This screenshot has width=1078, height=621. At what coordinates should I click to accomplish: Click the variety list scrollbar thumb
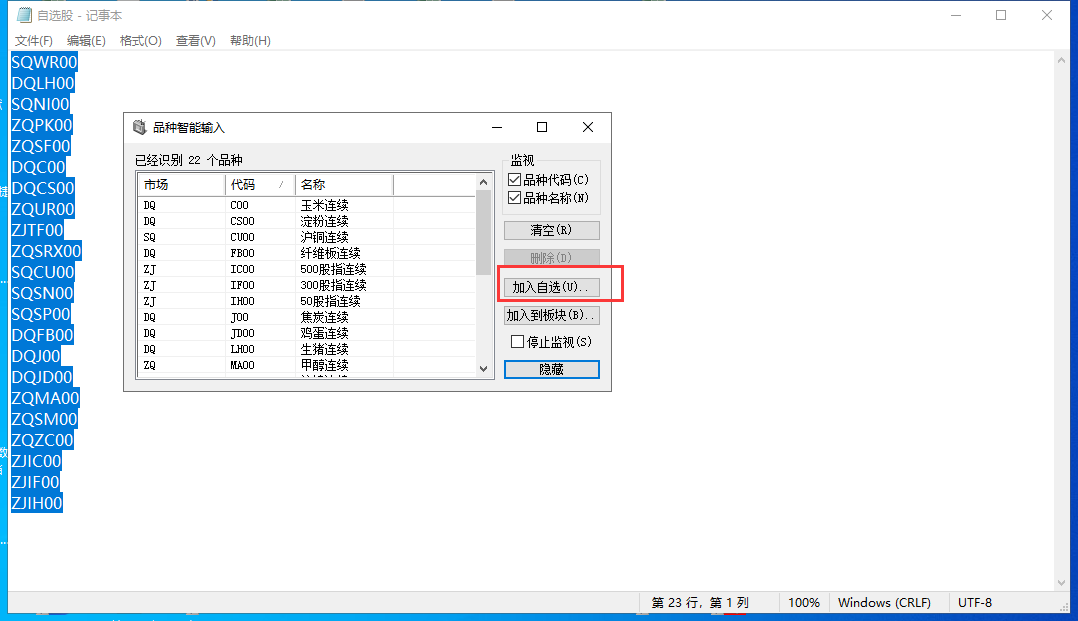[483, 232]
